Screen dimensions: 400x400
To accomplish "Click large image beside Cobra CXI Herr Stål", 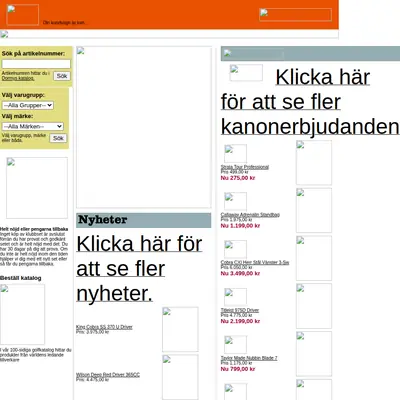I will coord(314,258).
